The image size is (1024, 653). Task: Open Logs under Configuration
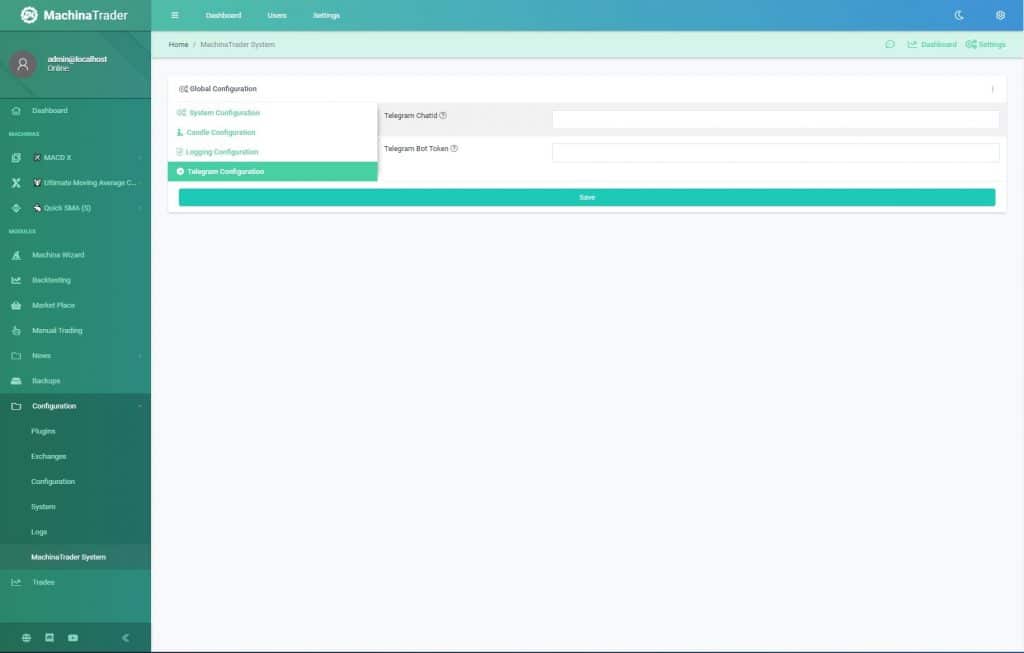(39, 532)
